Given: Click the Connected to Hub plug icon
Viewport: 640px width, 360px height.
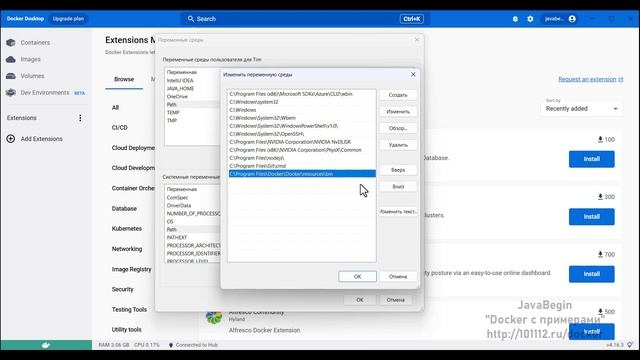Looking at the screenshot, I should (x=171, y=345).
